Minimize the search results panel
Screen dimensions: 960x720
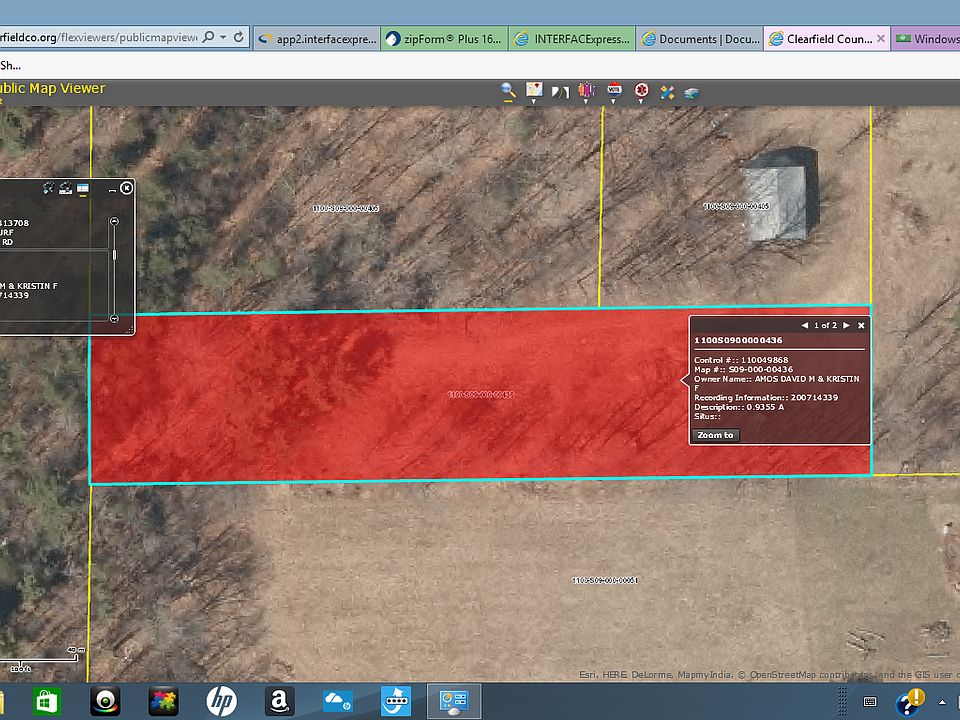coord(111,189)
